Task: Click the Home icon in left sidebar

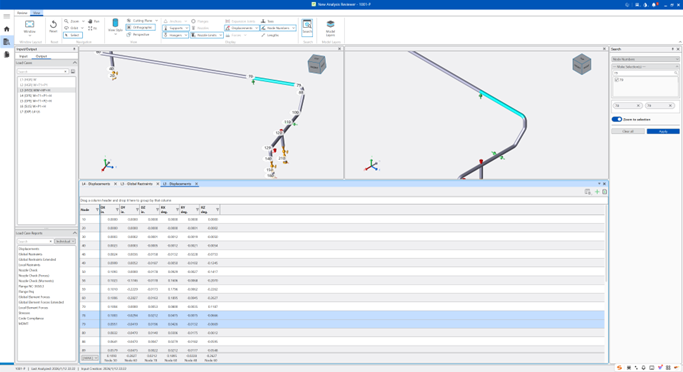Action: [x=7, y=29]
